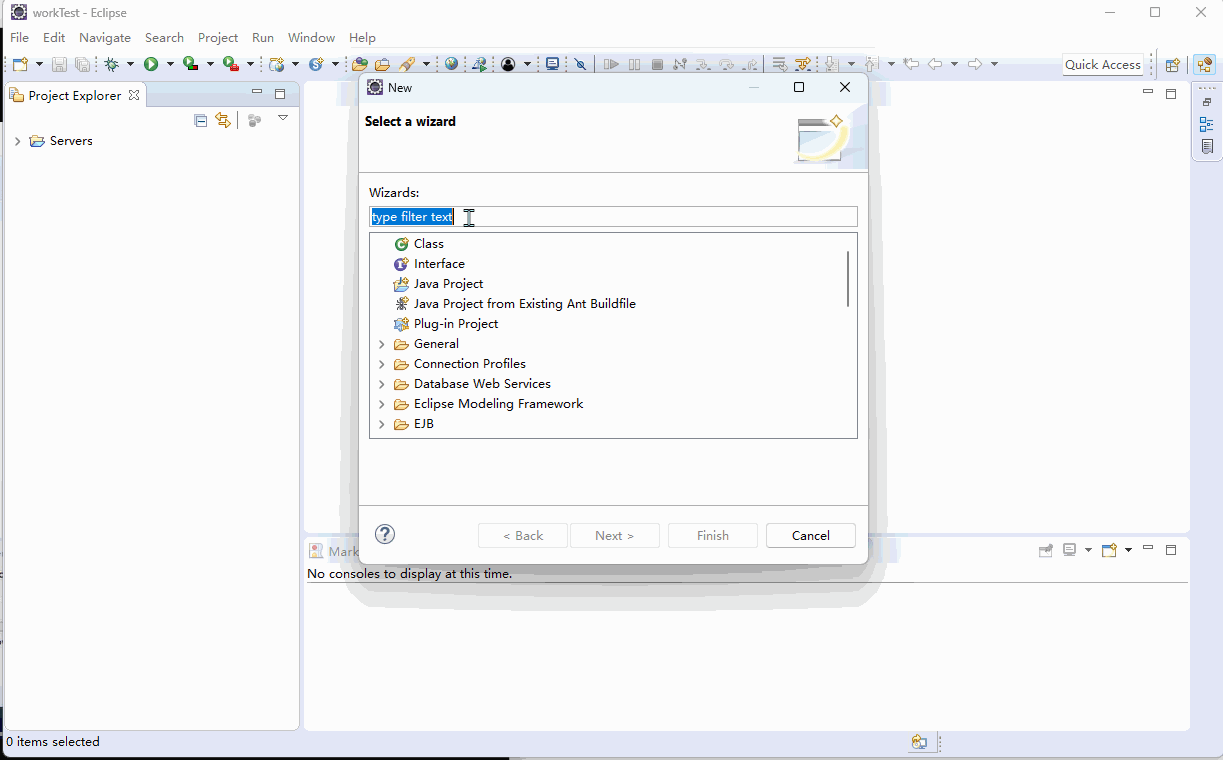
Task: Toggle Skip All Breakpoints icon
Action: (x=580, y=64)
